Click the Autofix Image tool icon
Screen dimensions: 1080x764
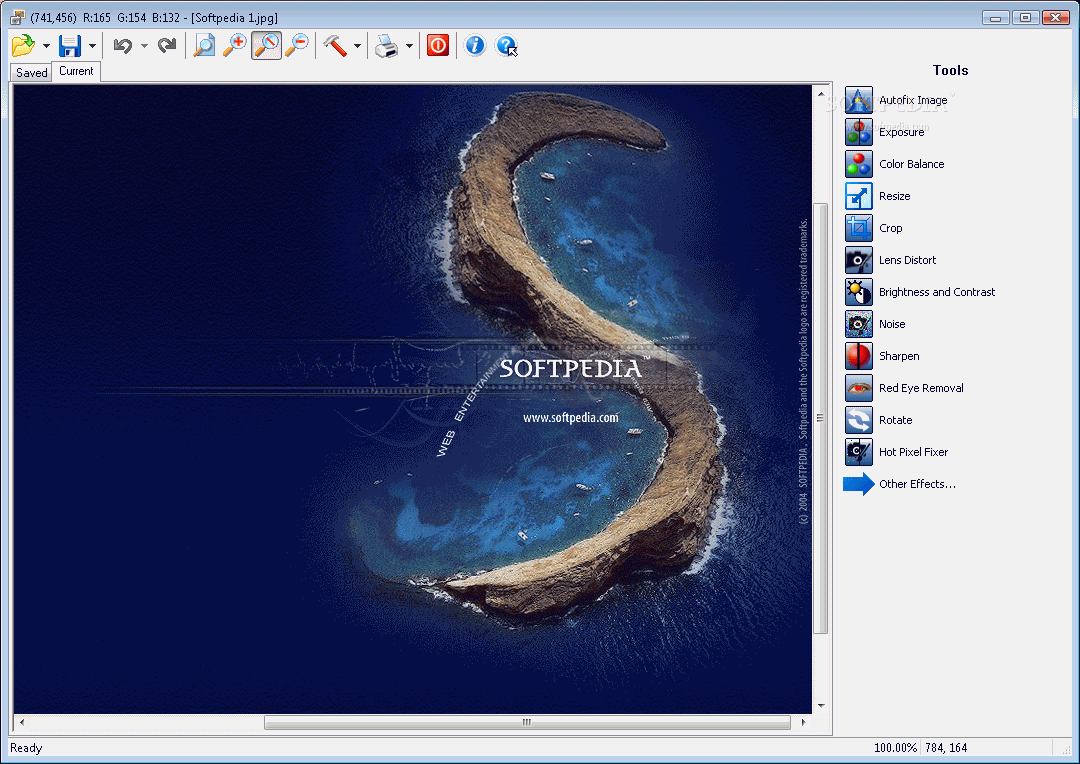click(859, 101)
